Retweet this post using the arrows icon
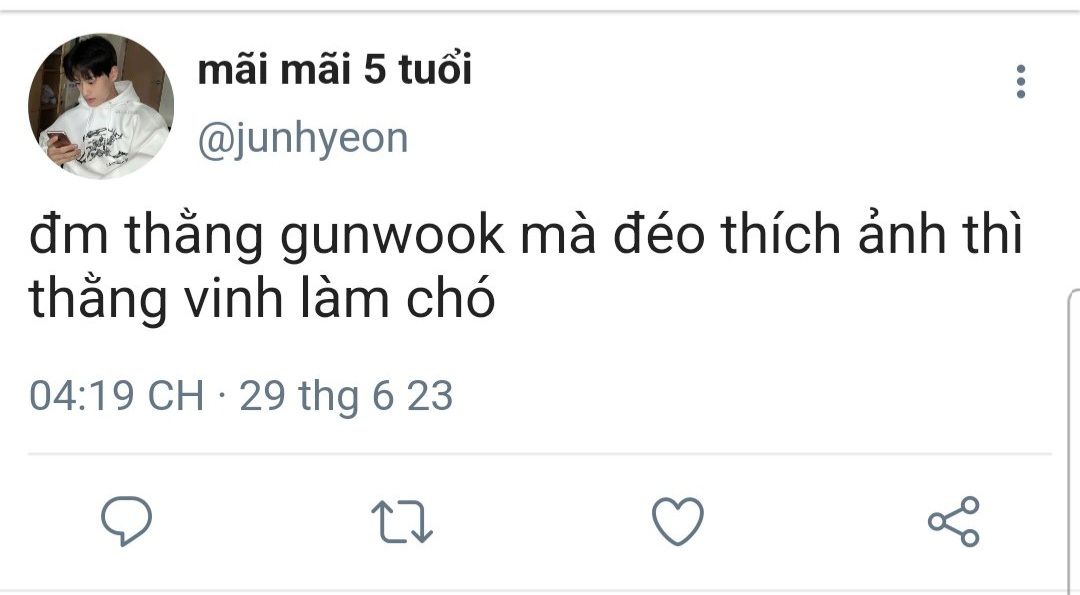 point(402,521)
